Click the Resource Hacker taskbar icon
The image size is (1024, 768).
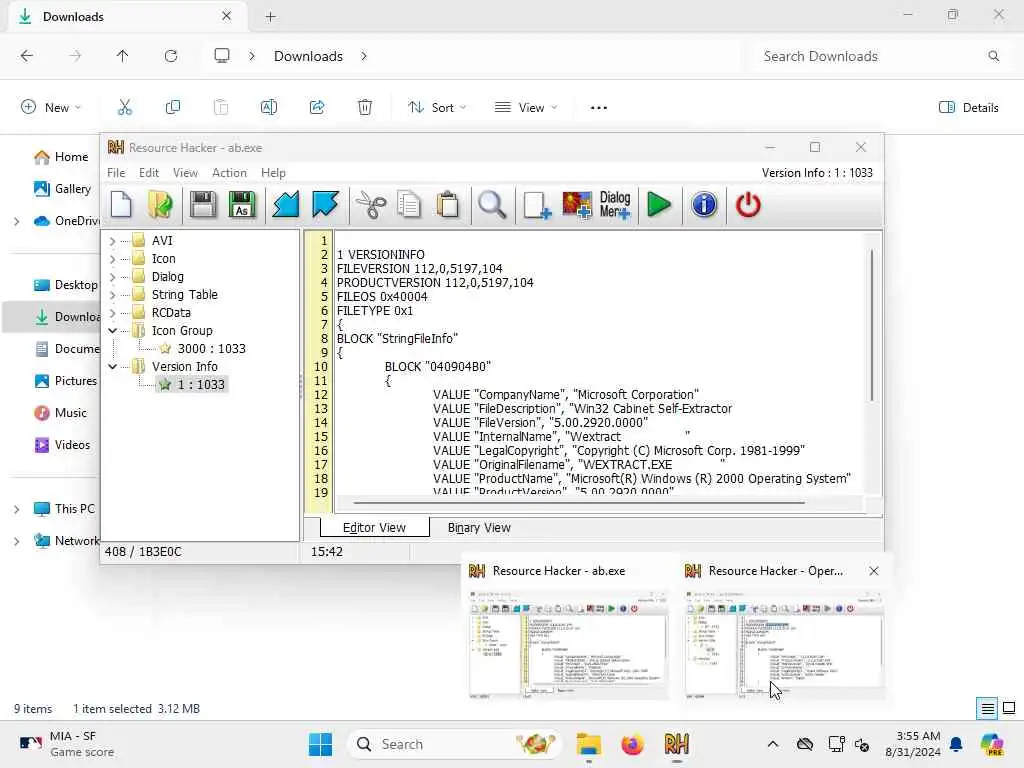coord(677,744)
